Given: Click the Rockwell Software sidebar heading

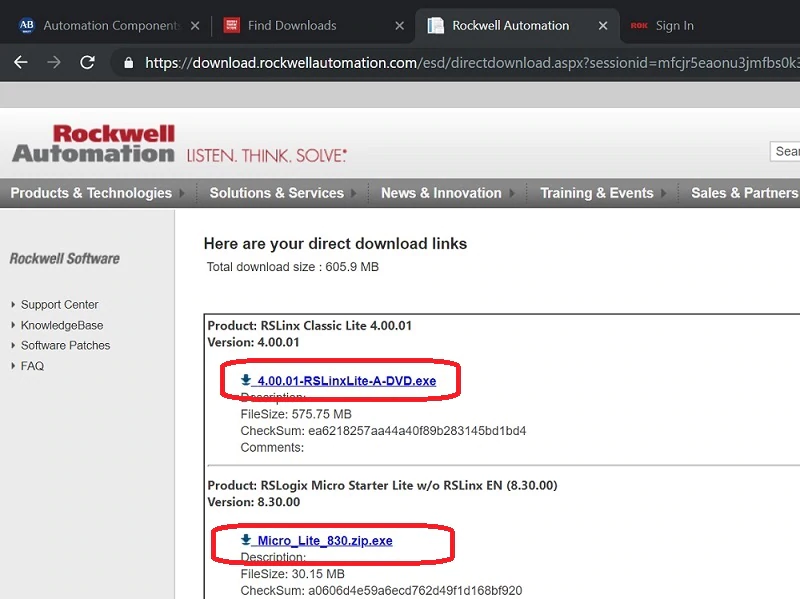Looking at the screenshot, I should 64,259.
